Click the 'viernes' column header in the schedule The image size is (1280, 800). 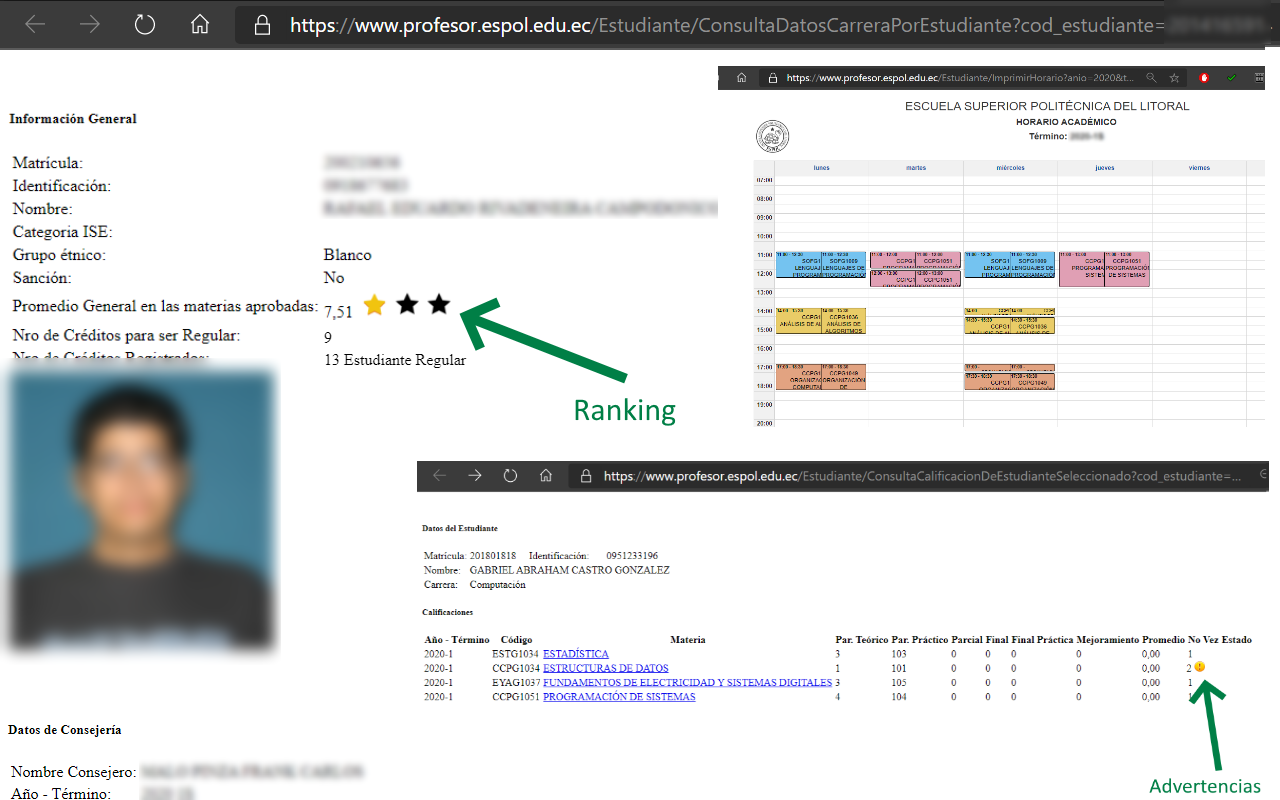click(x=1199, y=168)
